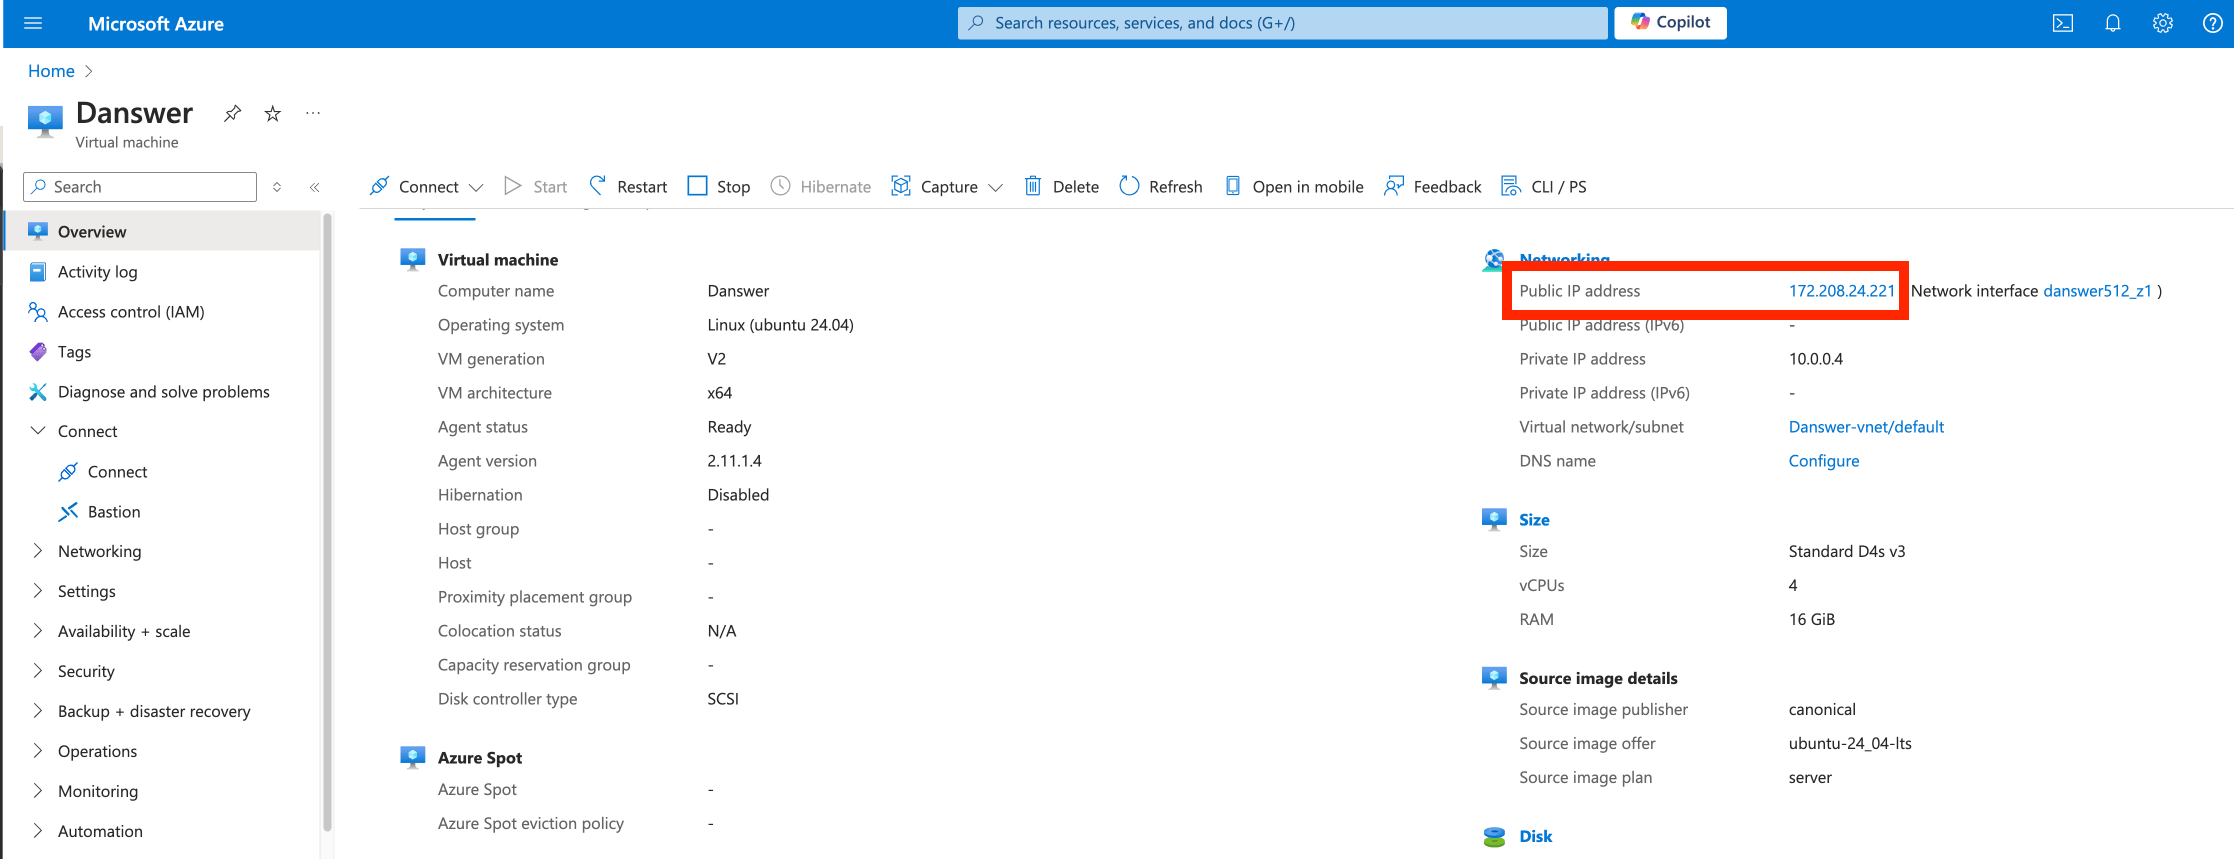This screenshot has height=859, width=2234.
Task: Click the Copilot button
Action: tap(1670, 22)
